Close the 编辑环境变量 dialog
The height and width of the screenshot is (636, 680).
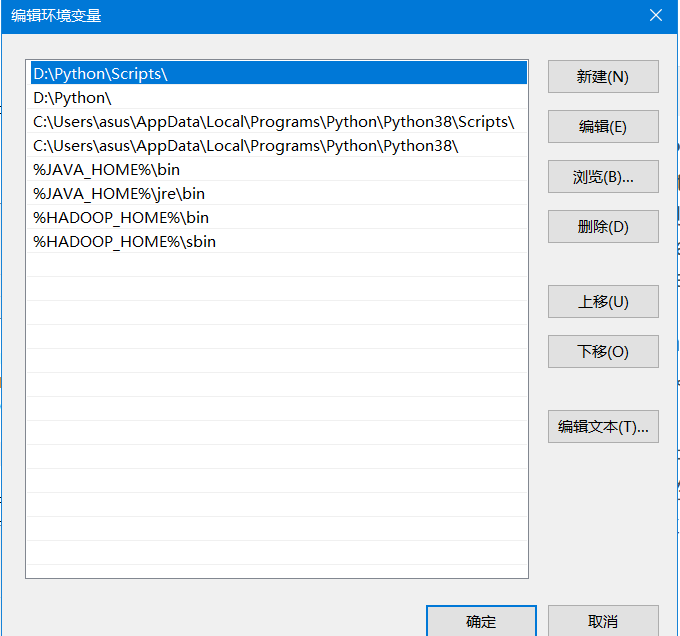[655, 16]
